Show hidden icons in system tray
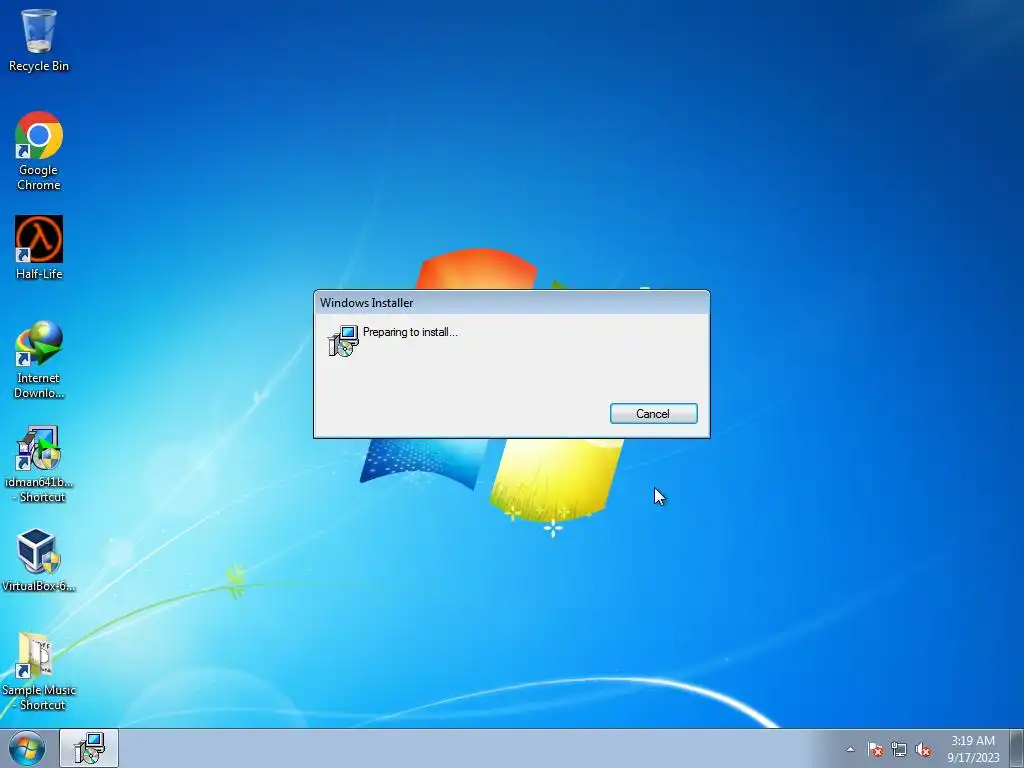 point(850,749)
